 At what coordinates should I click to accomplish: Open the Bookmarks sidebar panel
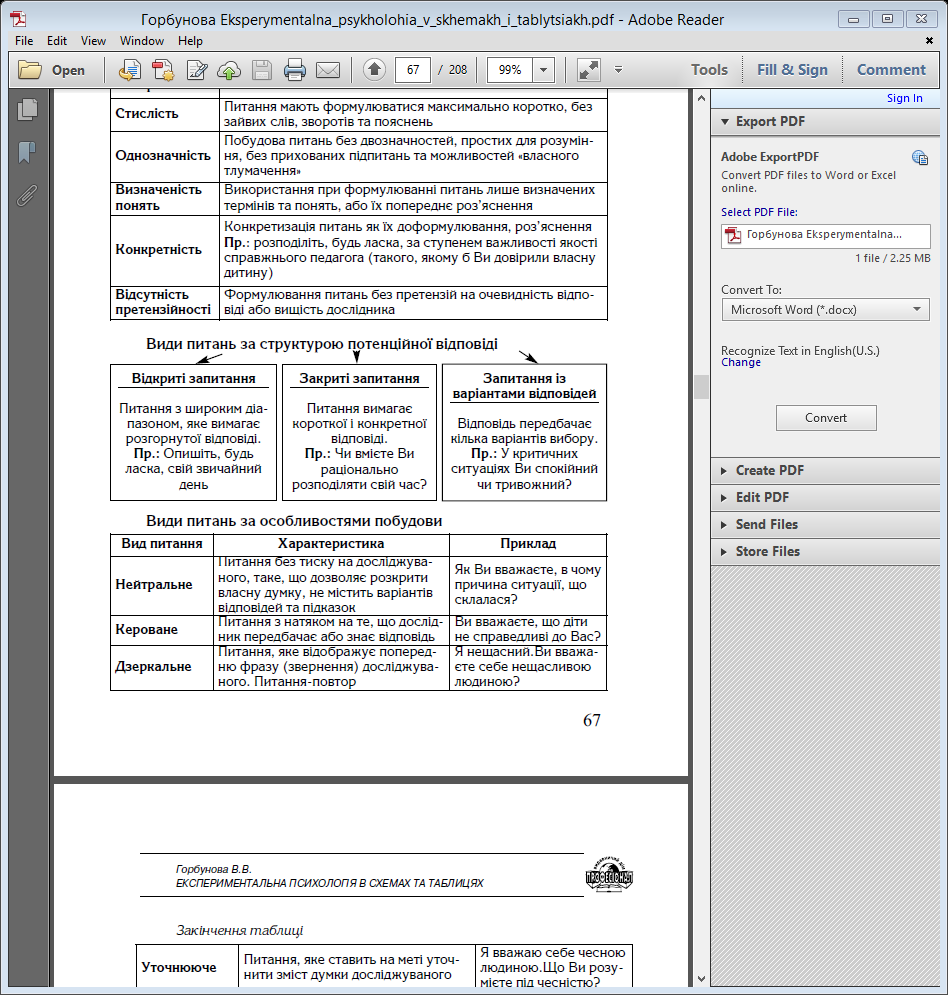27,153
